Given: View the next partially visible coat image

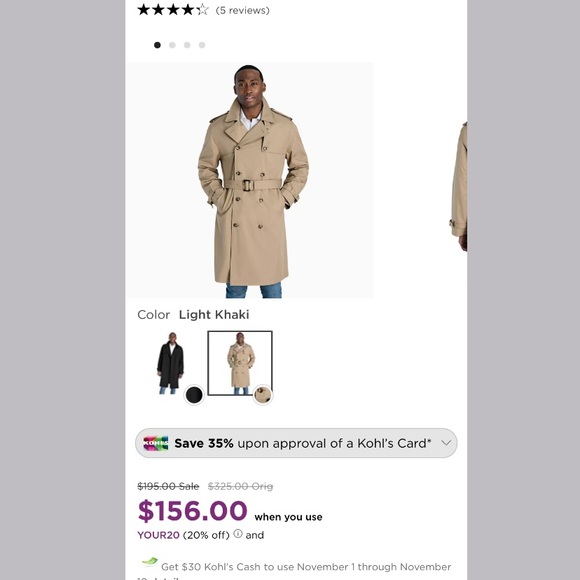Looking at the screenshot, I should pyautogui.click(x=459, y=187).
